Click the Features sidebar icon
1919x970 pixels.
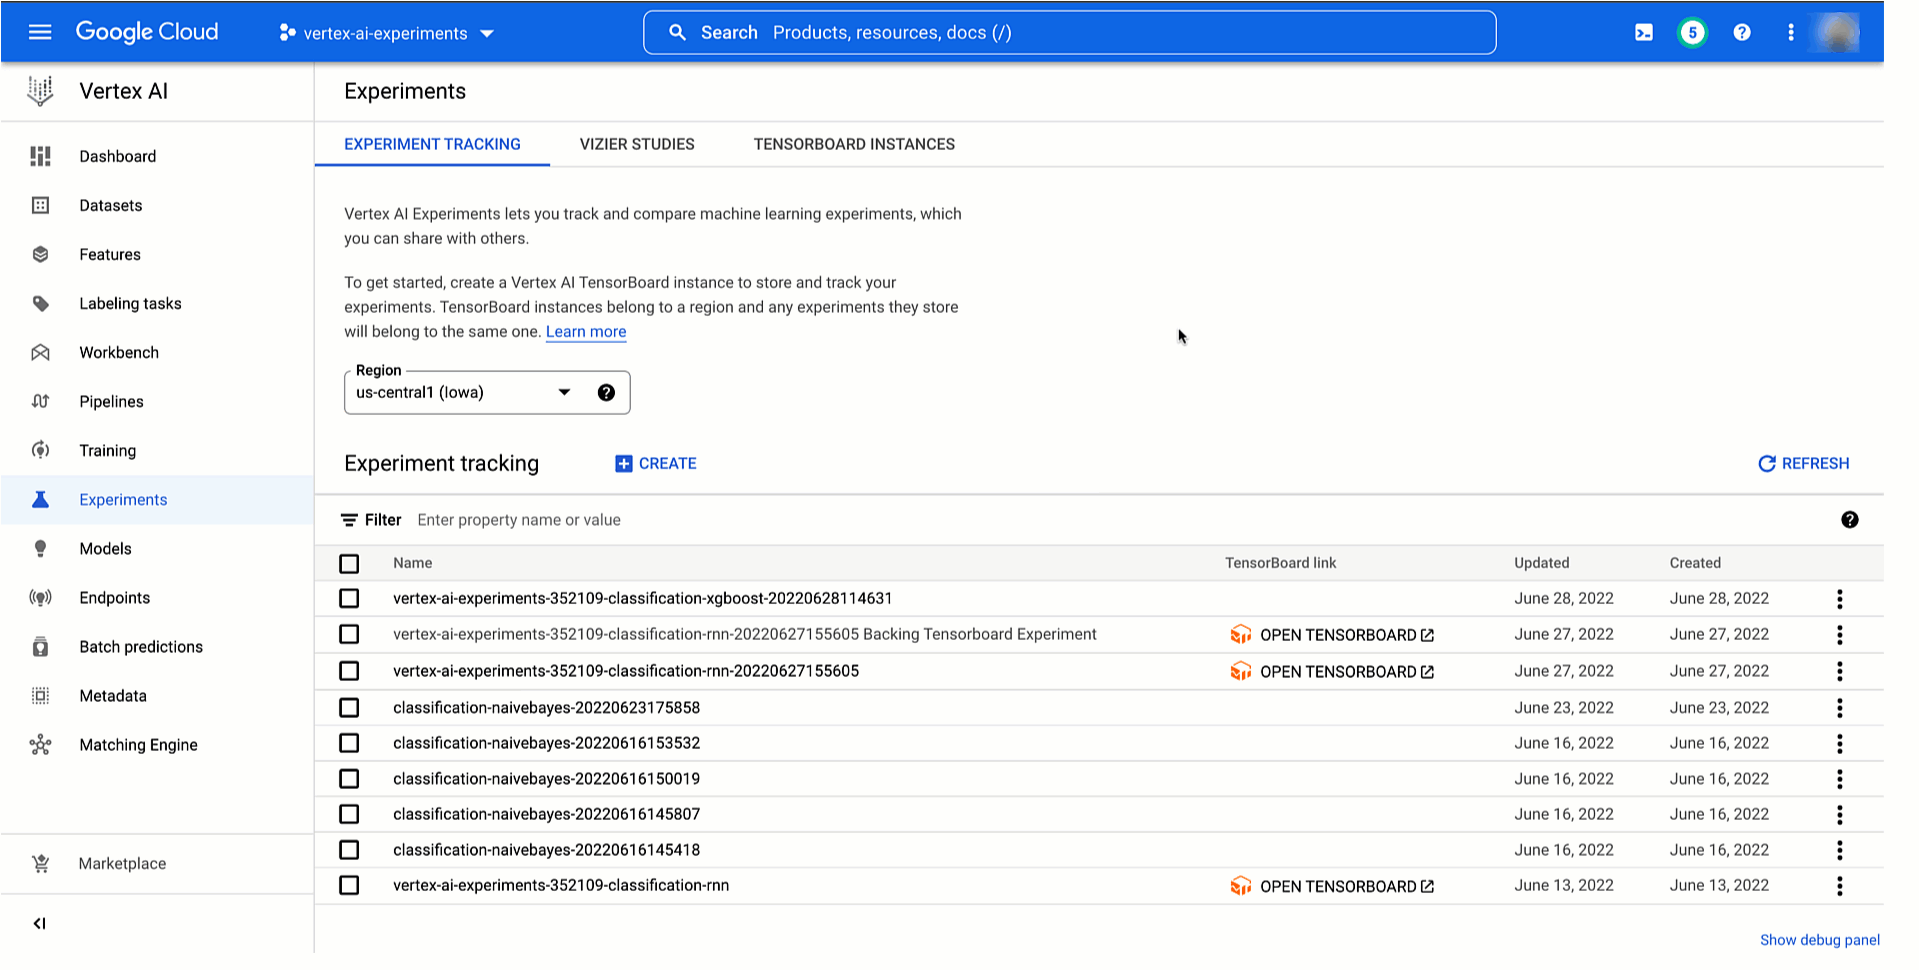pyautogui.click(x=40, y=254)
